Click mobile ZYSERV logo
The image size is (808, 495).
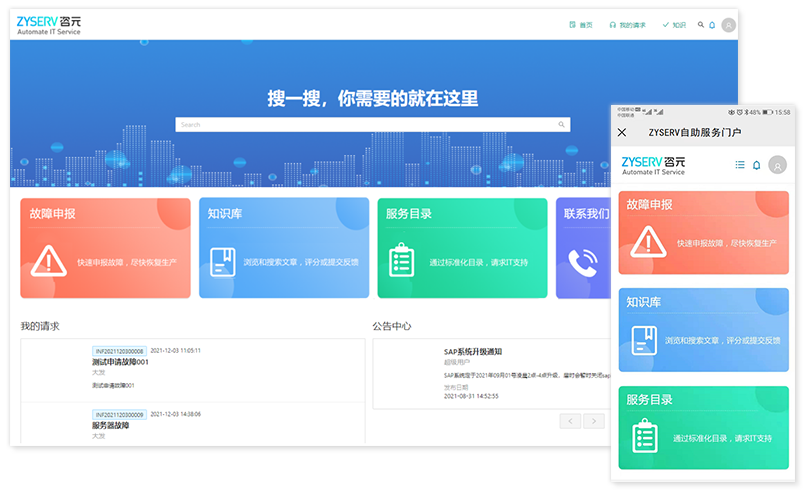point(653,165)
